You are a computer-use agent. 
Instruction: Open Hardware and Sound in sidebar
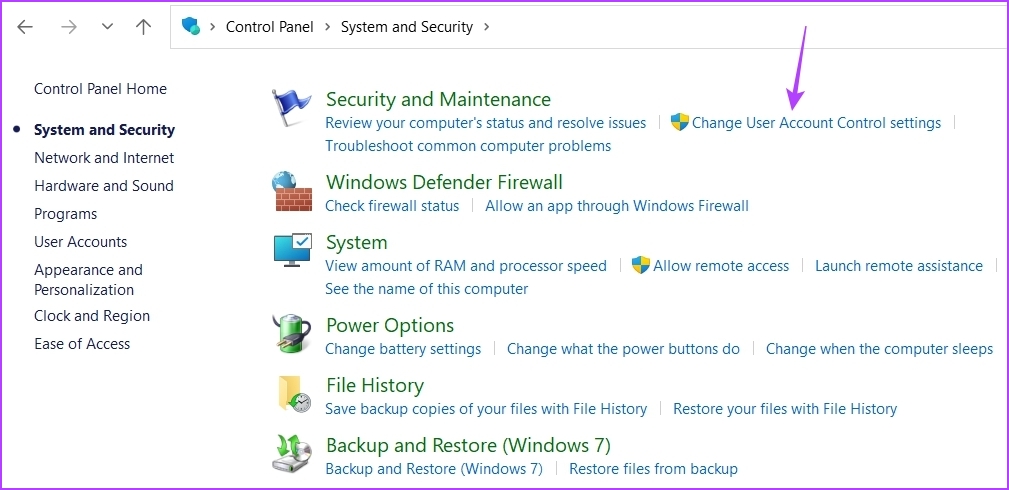(x=104, y=186)
